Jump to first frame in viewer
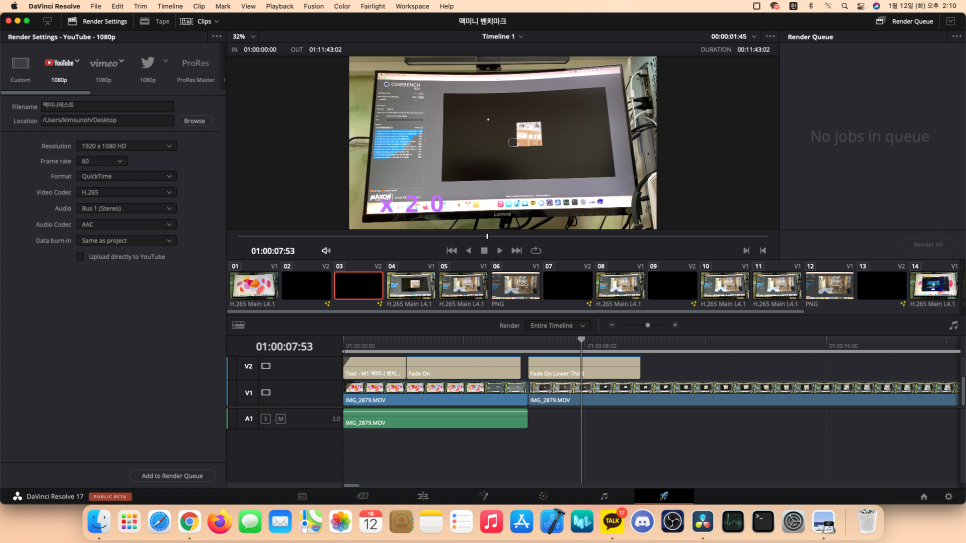The width and height of the screenshot is (966, 543). click(x=452, y=251)
